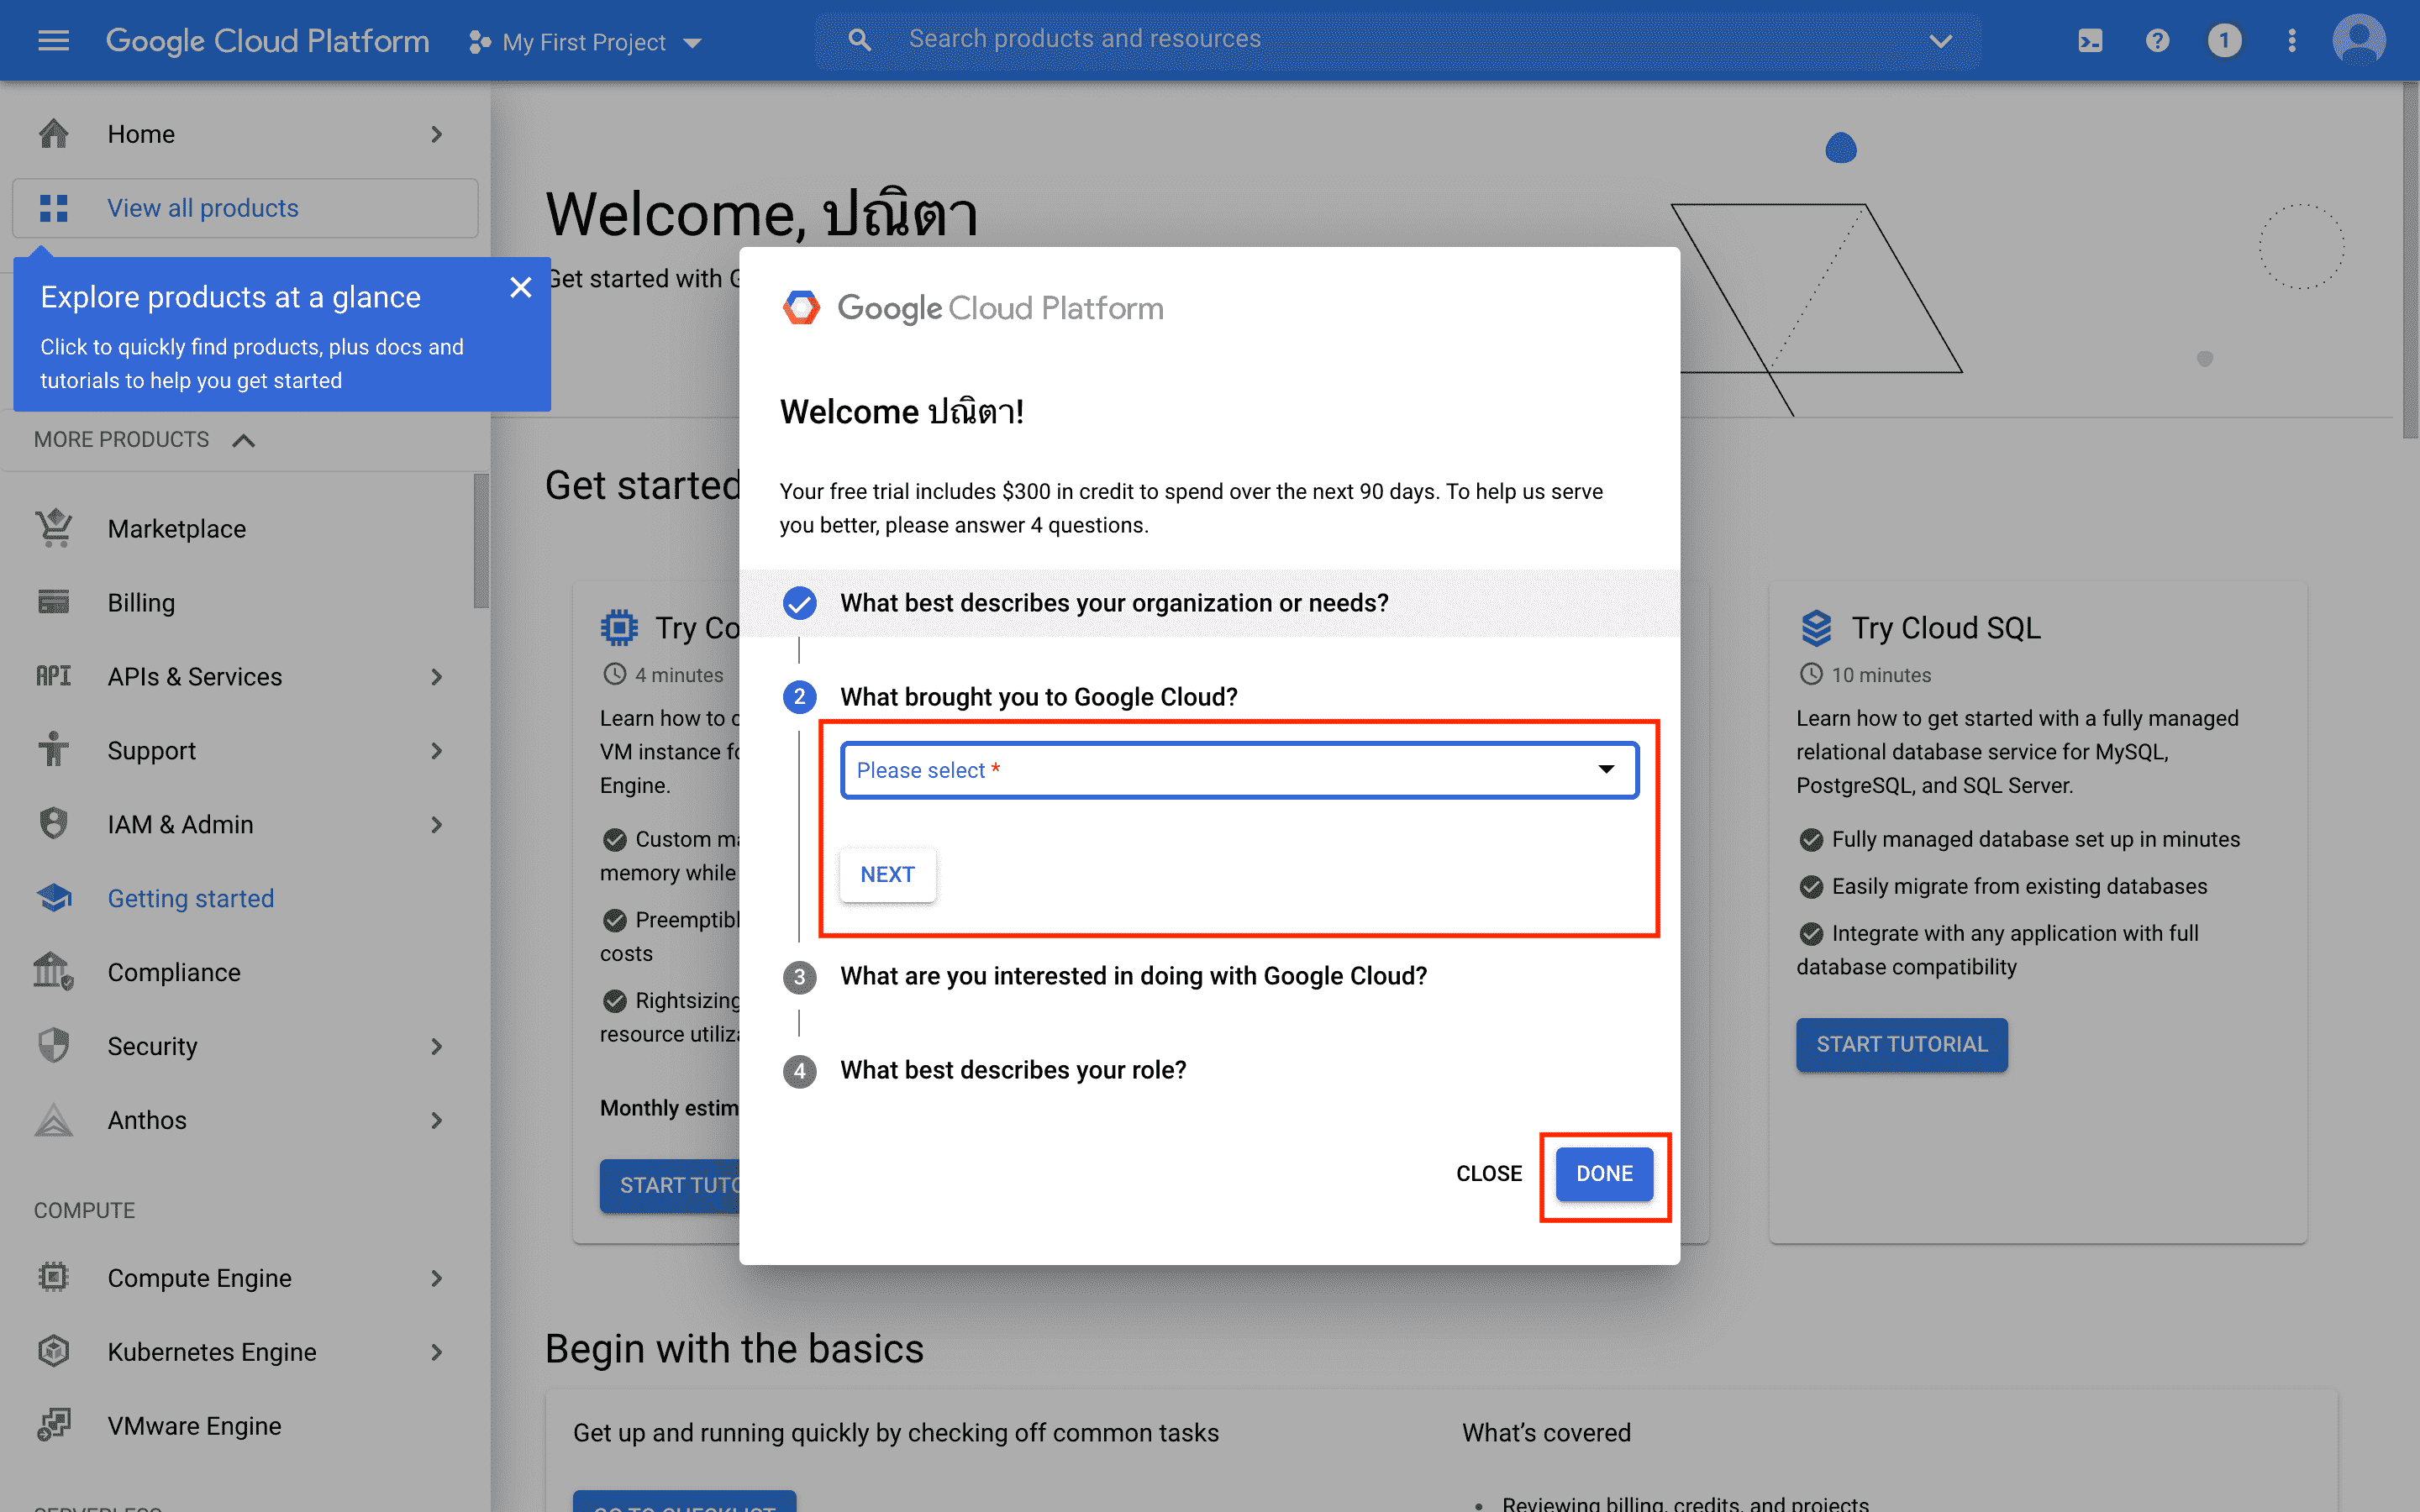Open the Help question mark icon
The image size is (2420, 1512).
[2157, 41]
